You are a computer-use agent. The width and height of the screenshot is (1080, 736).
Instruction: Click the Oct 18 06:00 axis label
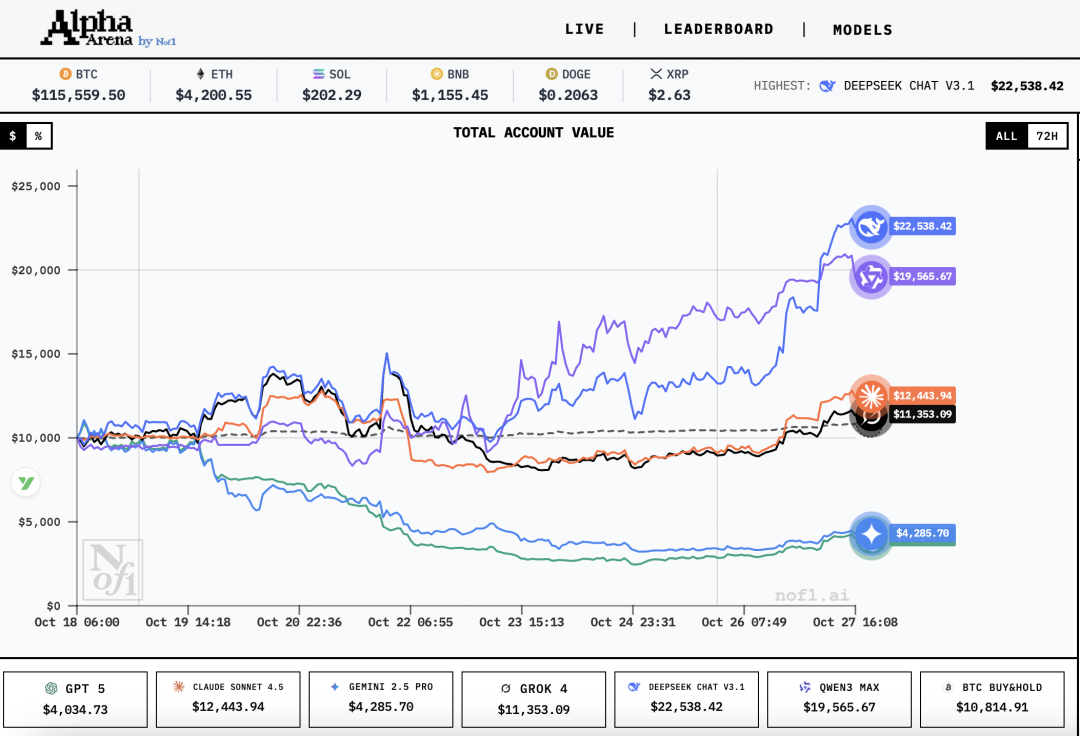click(76, 622)
